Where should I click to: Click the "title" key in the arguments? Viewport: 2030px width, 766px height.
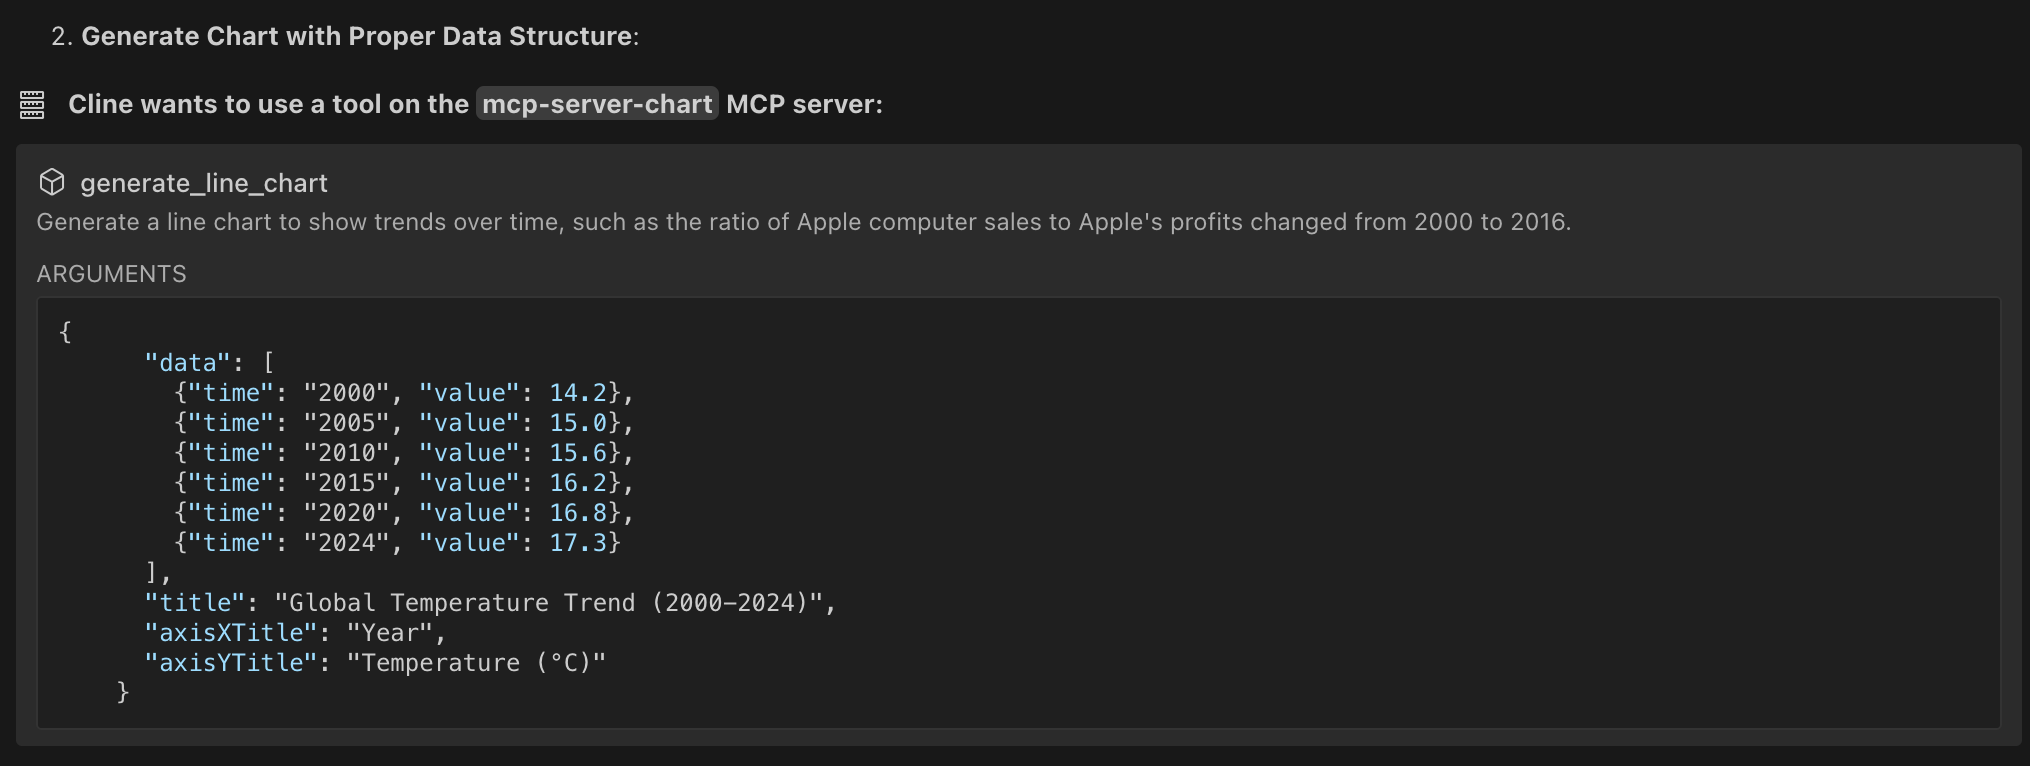(x=195, y=603)
